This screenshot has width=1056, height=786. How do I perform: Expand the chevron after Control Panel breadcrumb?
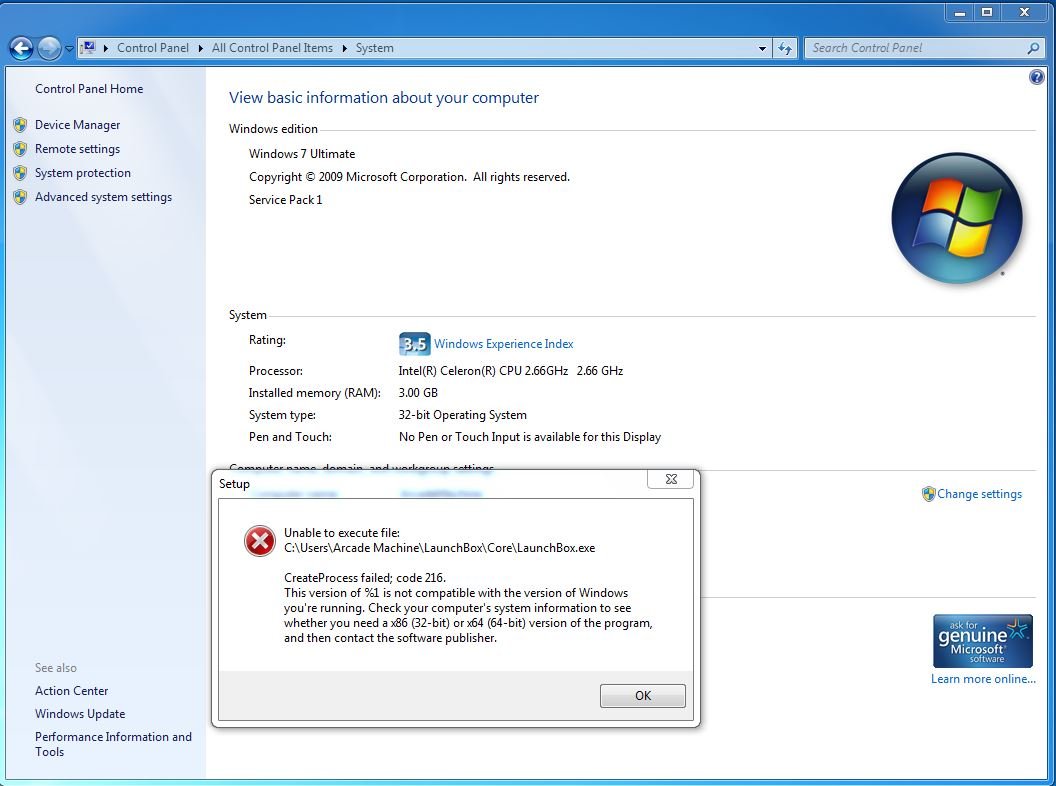tap(201, 48)
